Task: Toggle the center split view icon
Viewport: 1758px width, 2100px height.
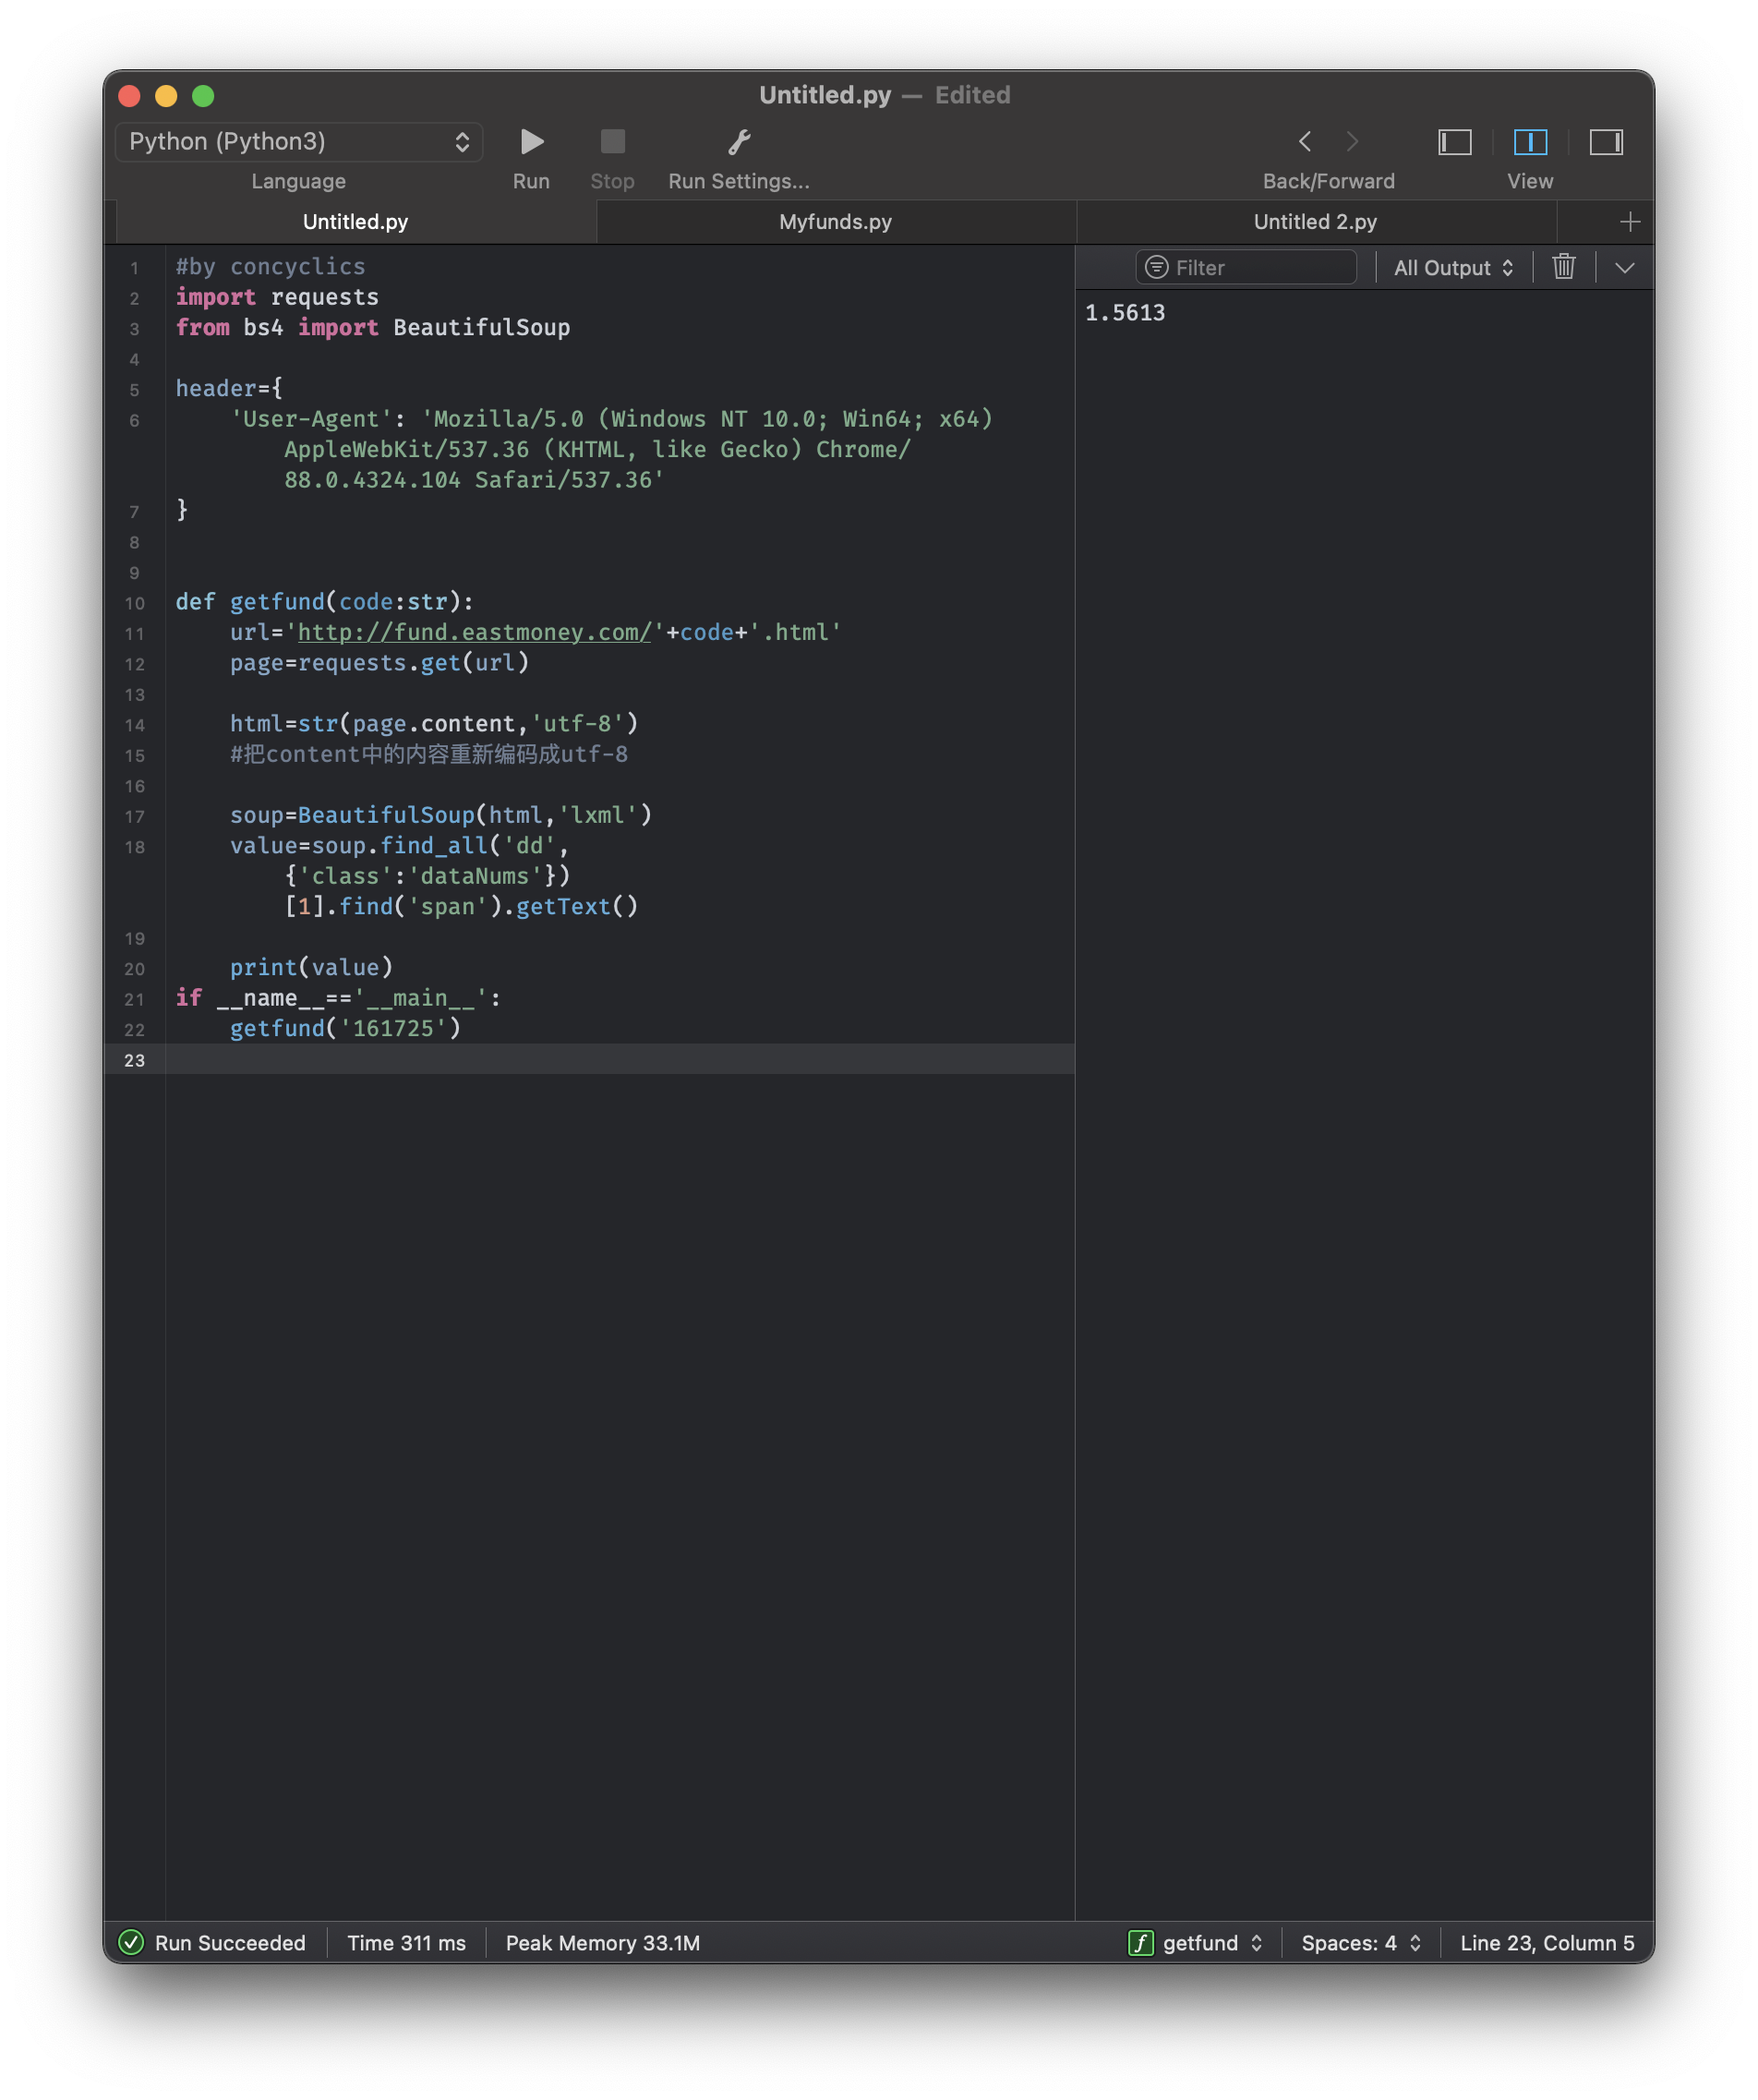Action: click(x=1530, y=142)
